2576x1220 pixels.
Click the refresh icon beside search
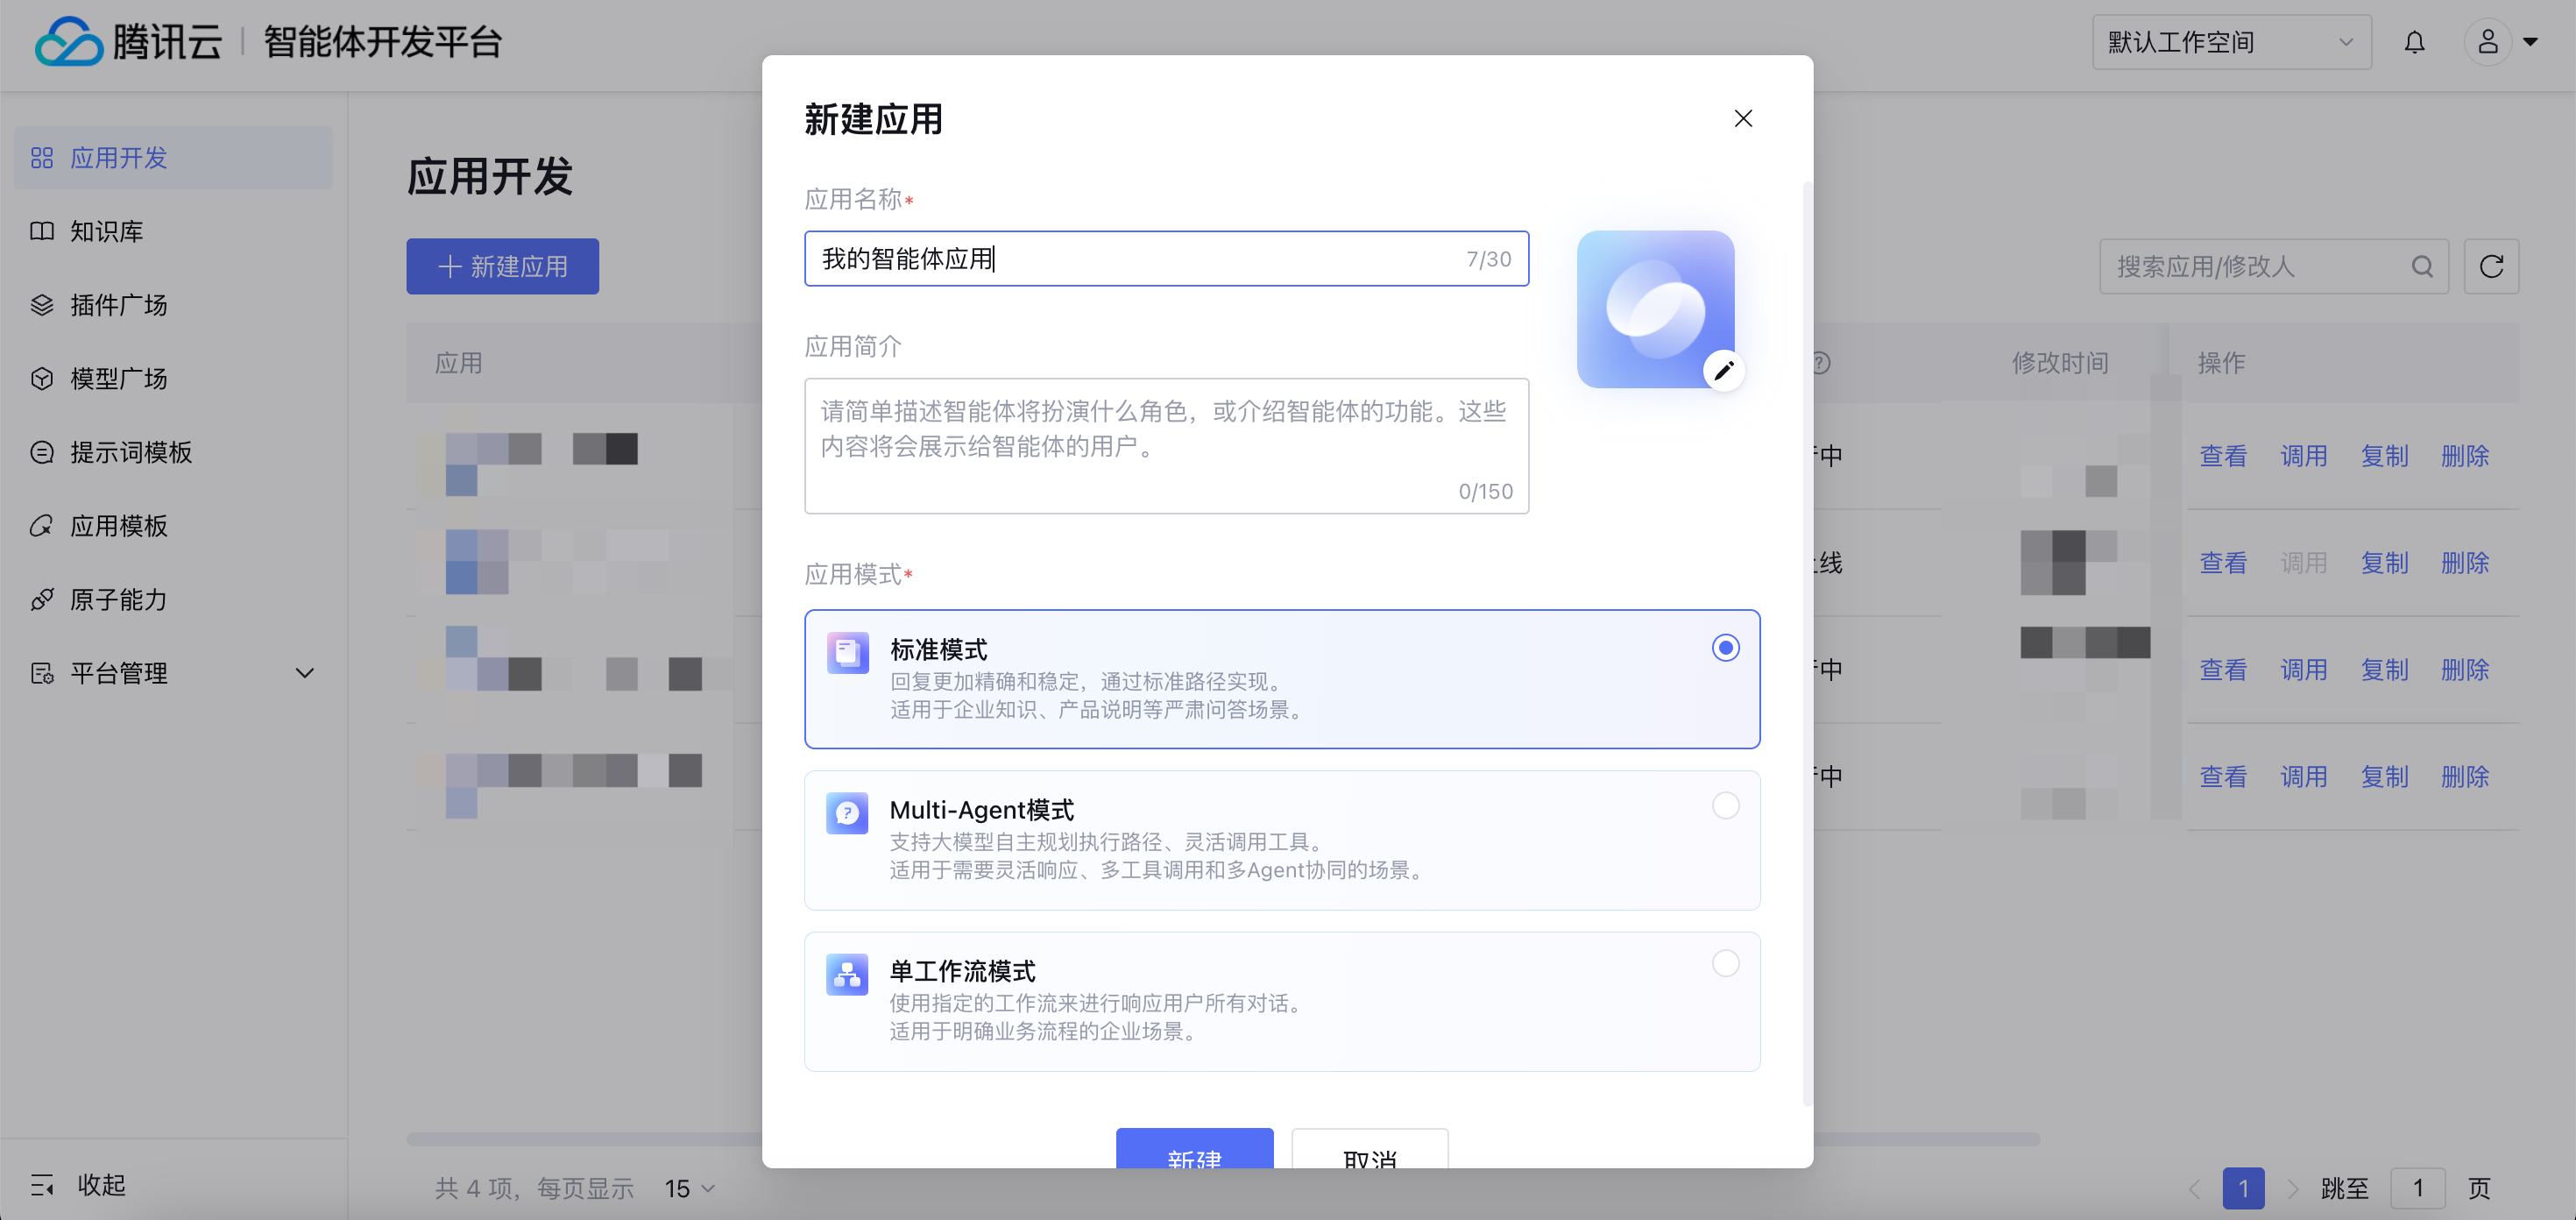coord(2490,266)
